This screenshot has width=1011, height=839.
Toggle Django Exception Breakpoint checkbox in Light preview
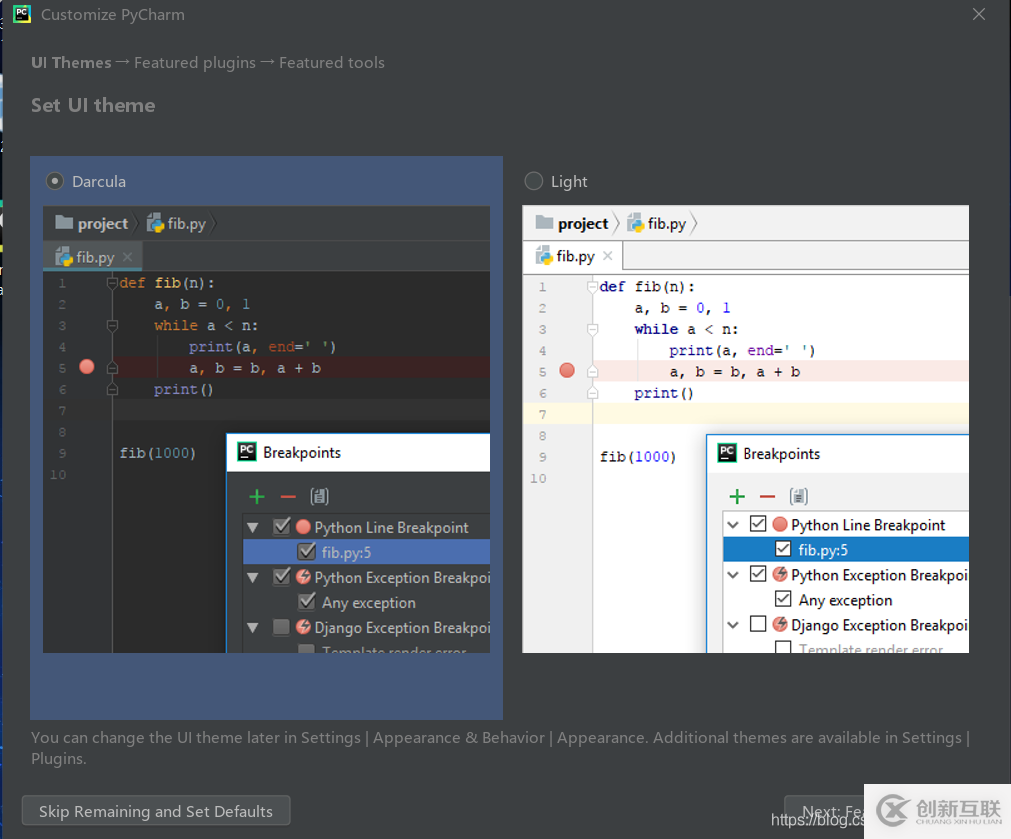coord(758,624)
